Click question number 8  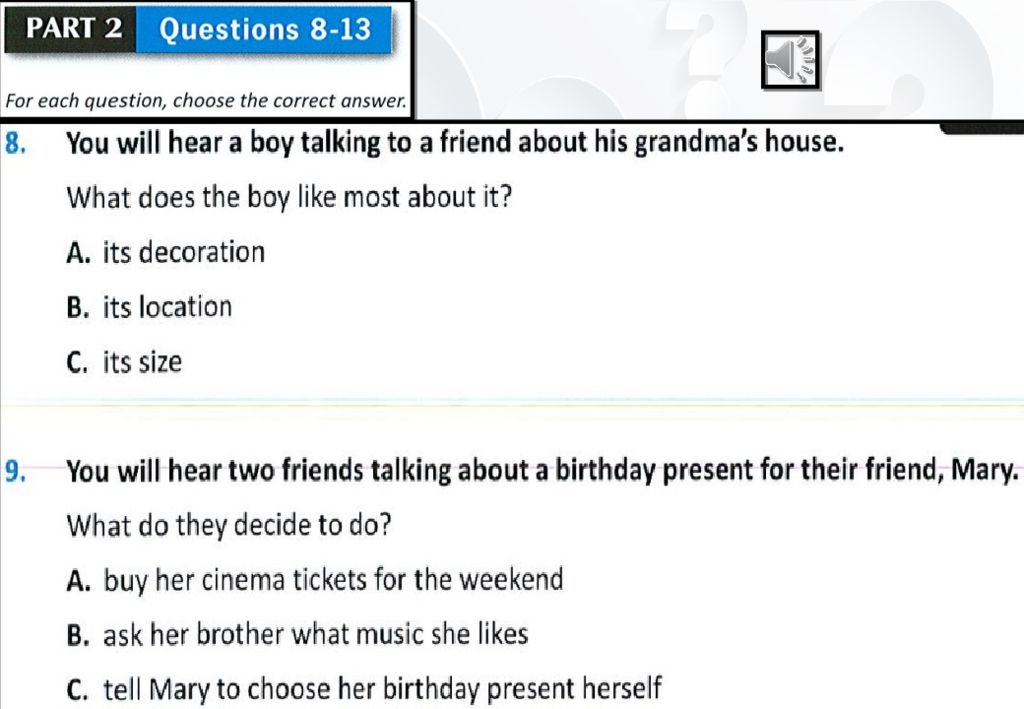pyautogui.click(x=16, y=143)
